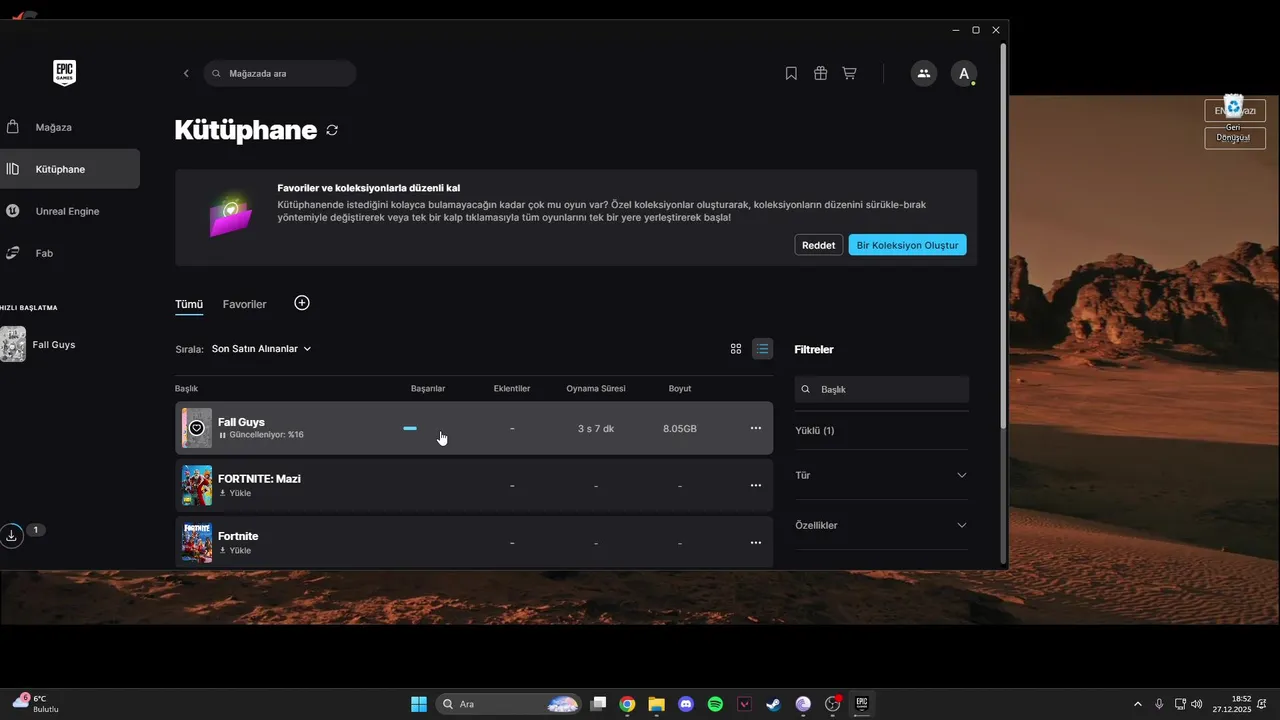
Task: Switch to grid view
Action: pyautogui.click(x=736, y=349)
